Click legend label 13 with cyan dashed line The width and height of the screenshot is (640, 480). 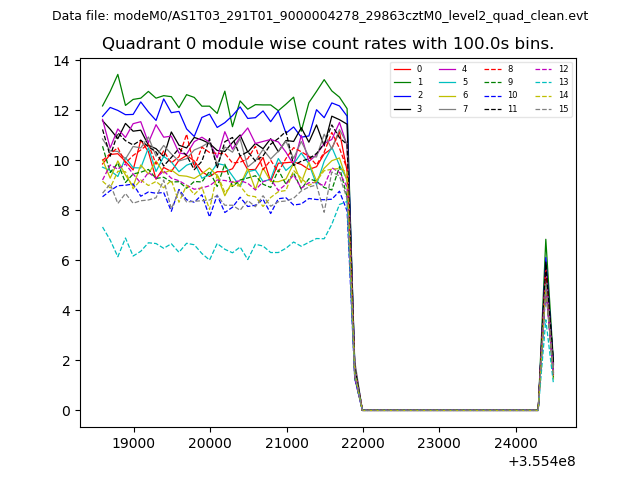pos(563,82)
